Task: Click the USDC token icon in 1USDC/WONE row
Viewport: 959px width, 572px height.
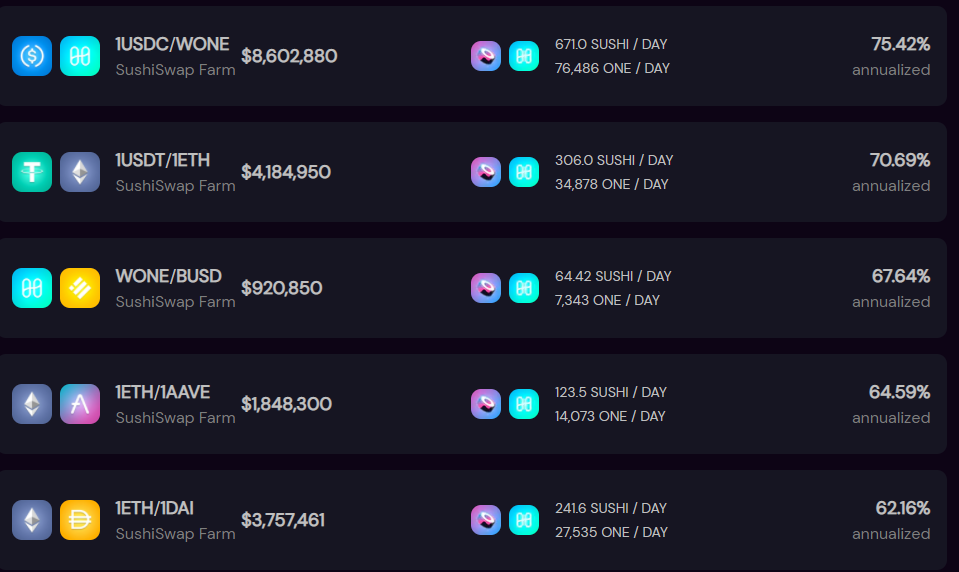Action: [32, 56]
